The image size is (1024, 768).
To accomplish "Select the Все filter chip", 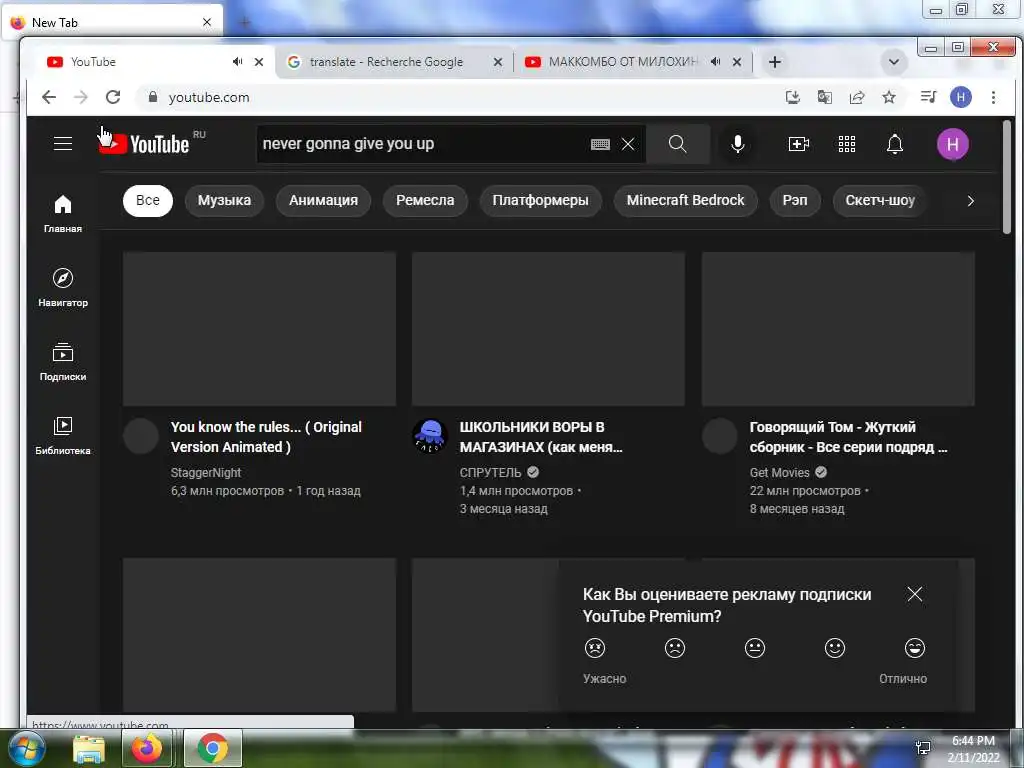I will click(x=148, y=200).
